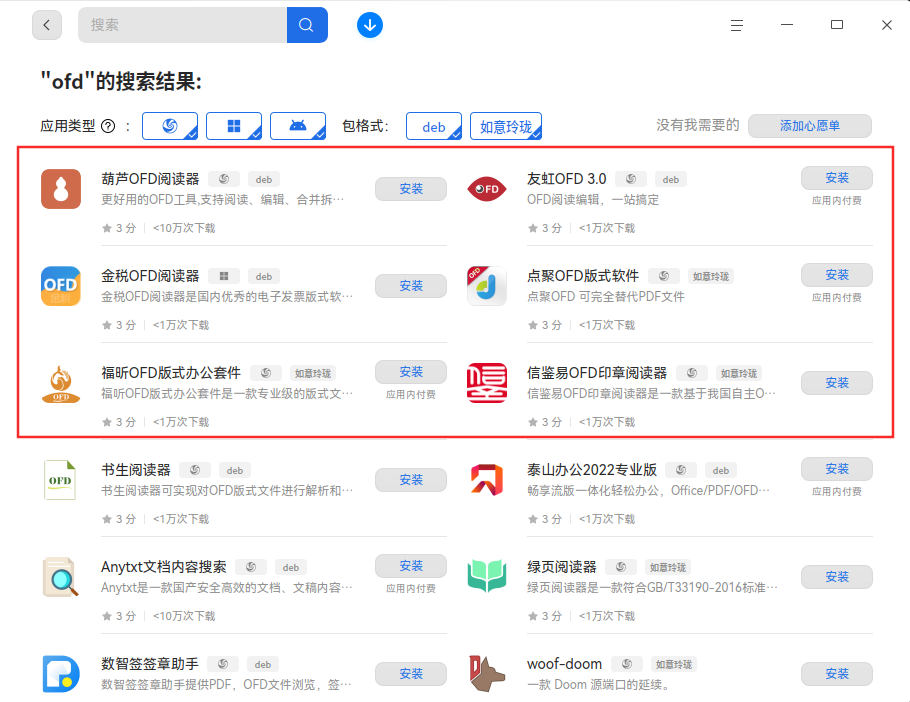Focus the 搜索 search input field
The height and width of the screenshot is (702, 910).
(183, 25)
